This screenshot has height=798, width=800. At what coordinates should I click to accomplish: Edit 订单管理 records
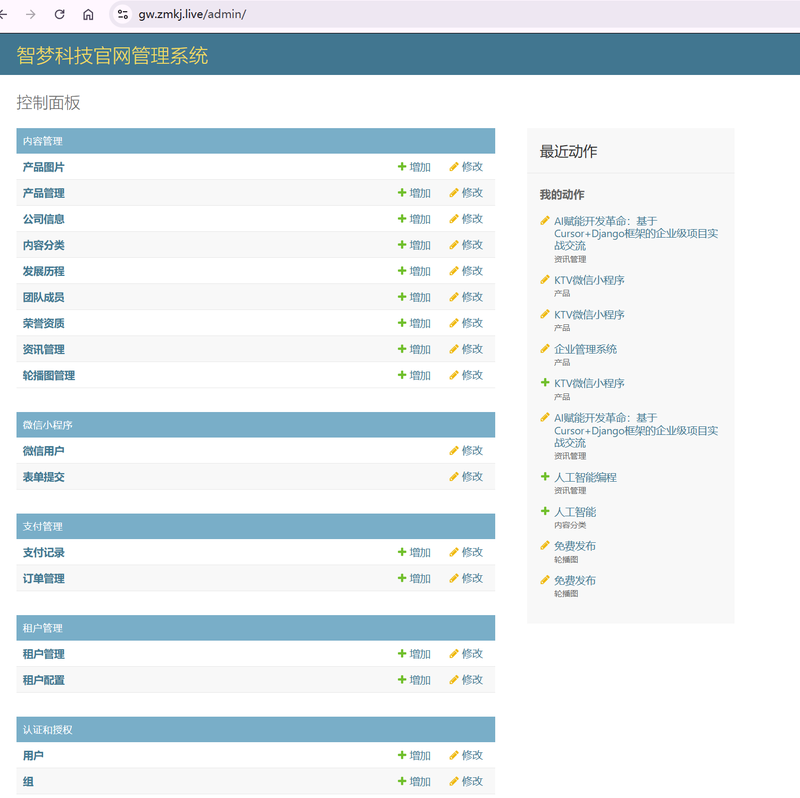466,578
